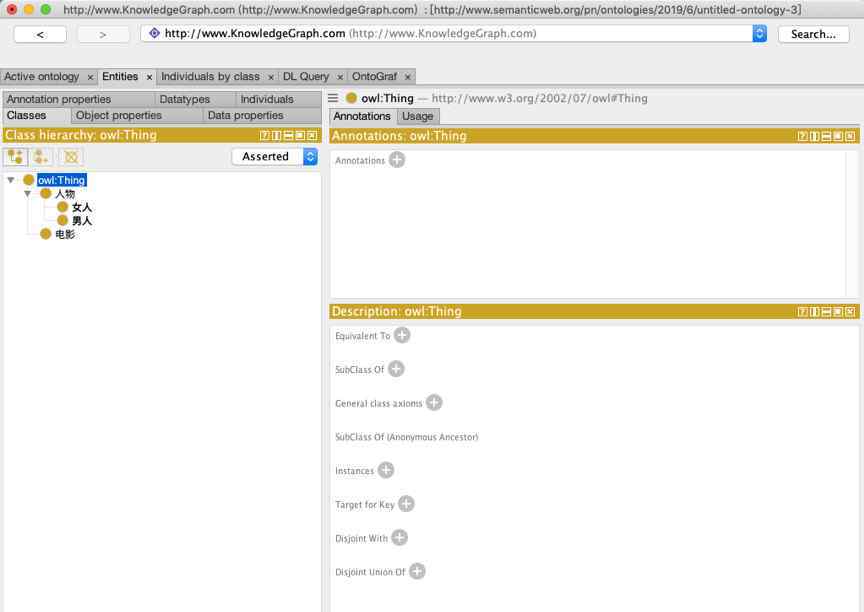Open Individuals by class tab
Image resolution: width=864 pixels, height=612 pixels.
click(x=210, y=77)
